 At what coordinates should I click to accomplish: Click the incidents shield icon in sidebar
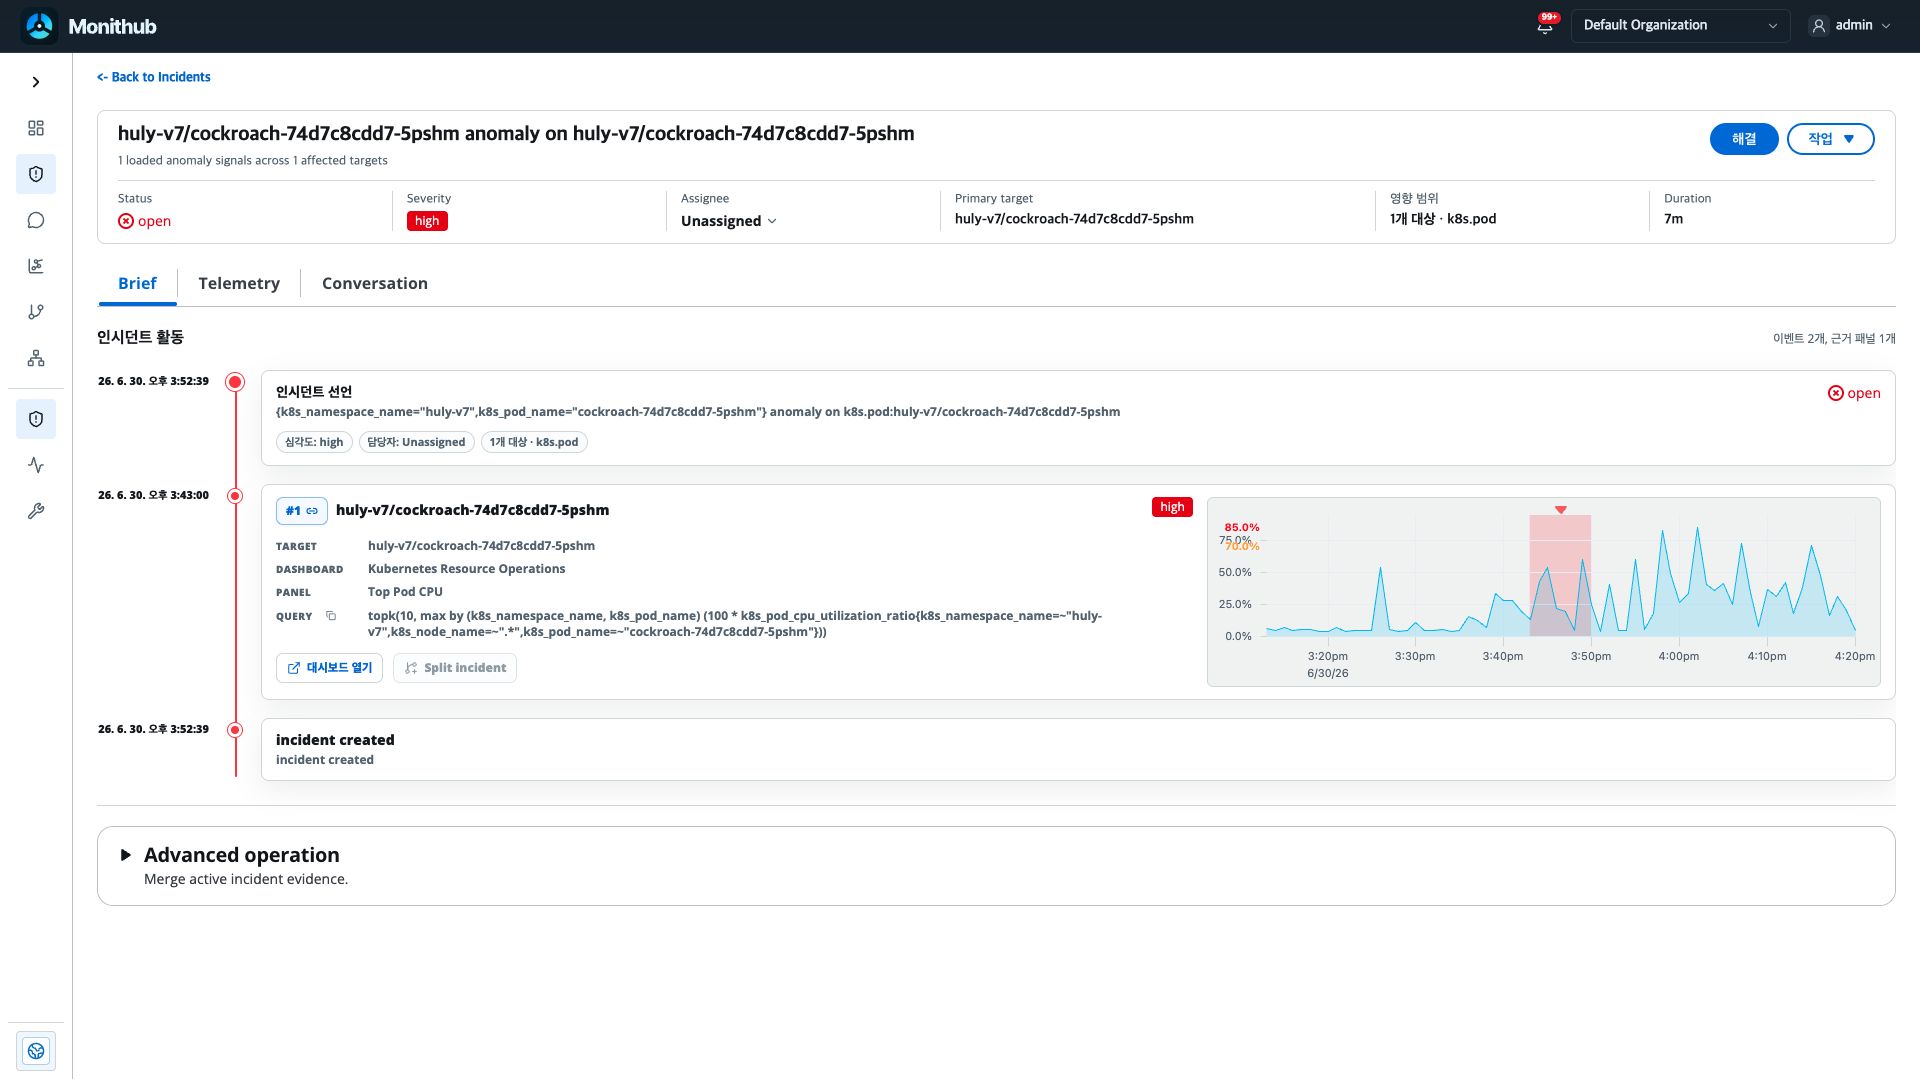(x=36, y=174)
